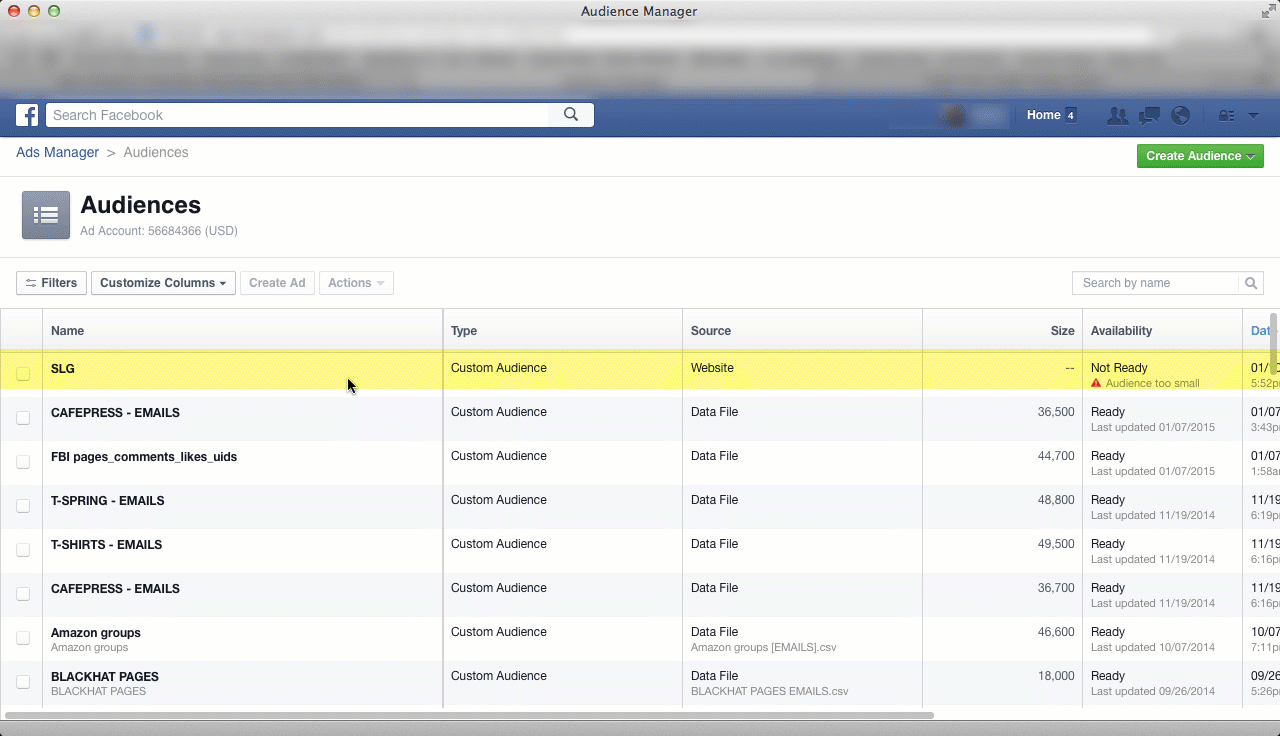Check the T-SPRING - EMAILS row checkbox

(x=23, y=506)
